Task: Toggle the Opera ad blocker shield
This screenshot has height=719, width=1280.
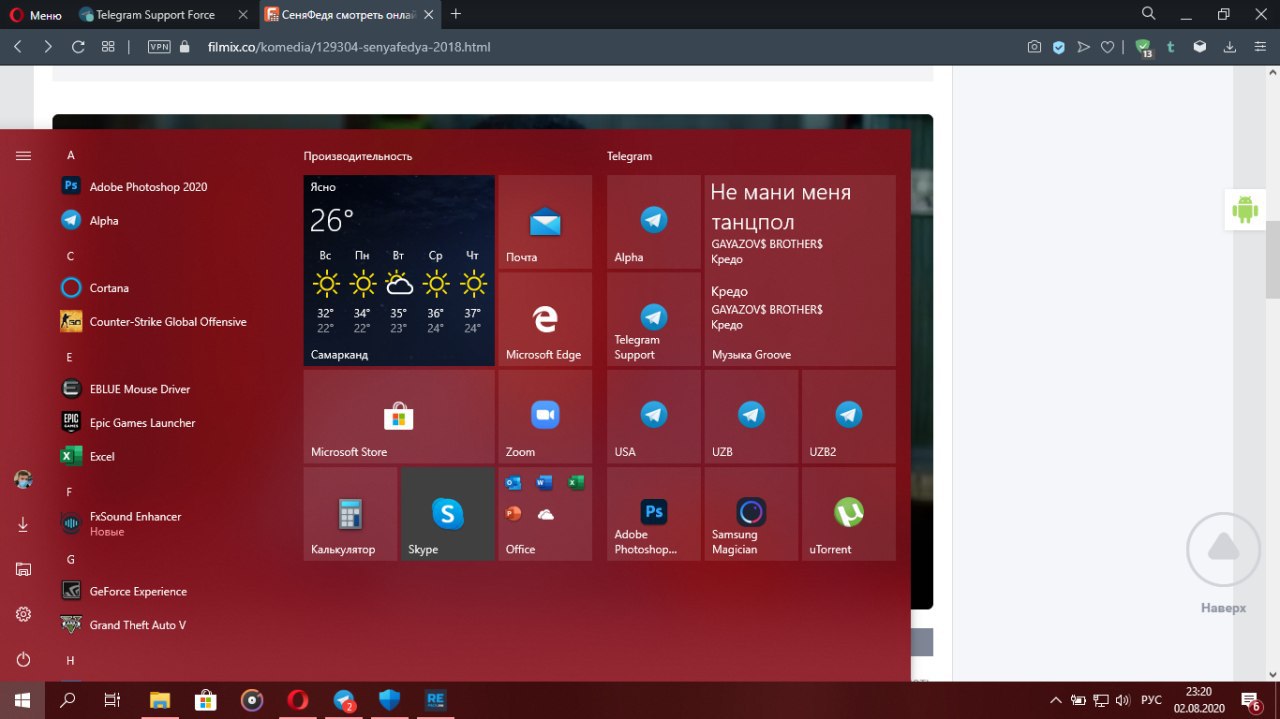Action: pyautogui.click(x=1059, y=47)
